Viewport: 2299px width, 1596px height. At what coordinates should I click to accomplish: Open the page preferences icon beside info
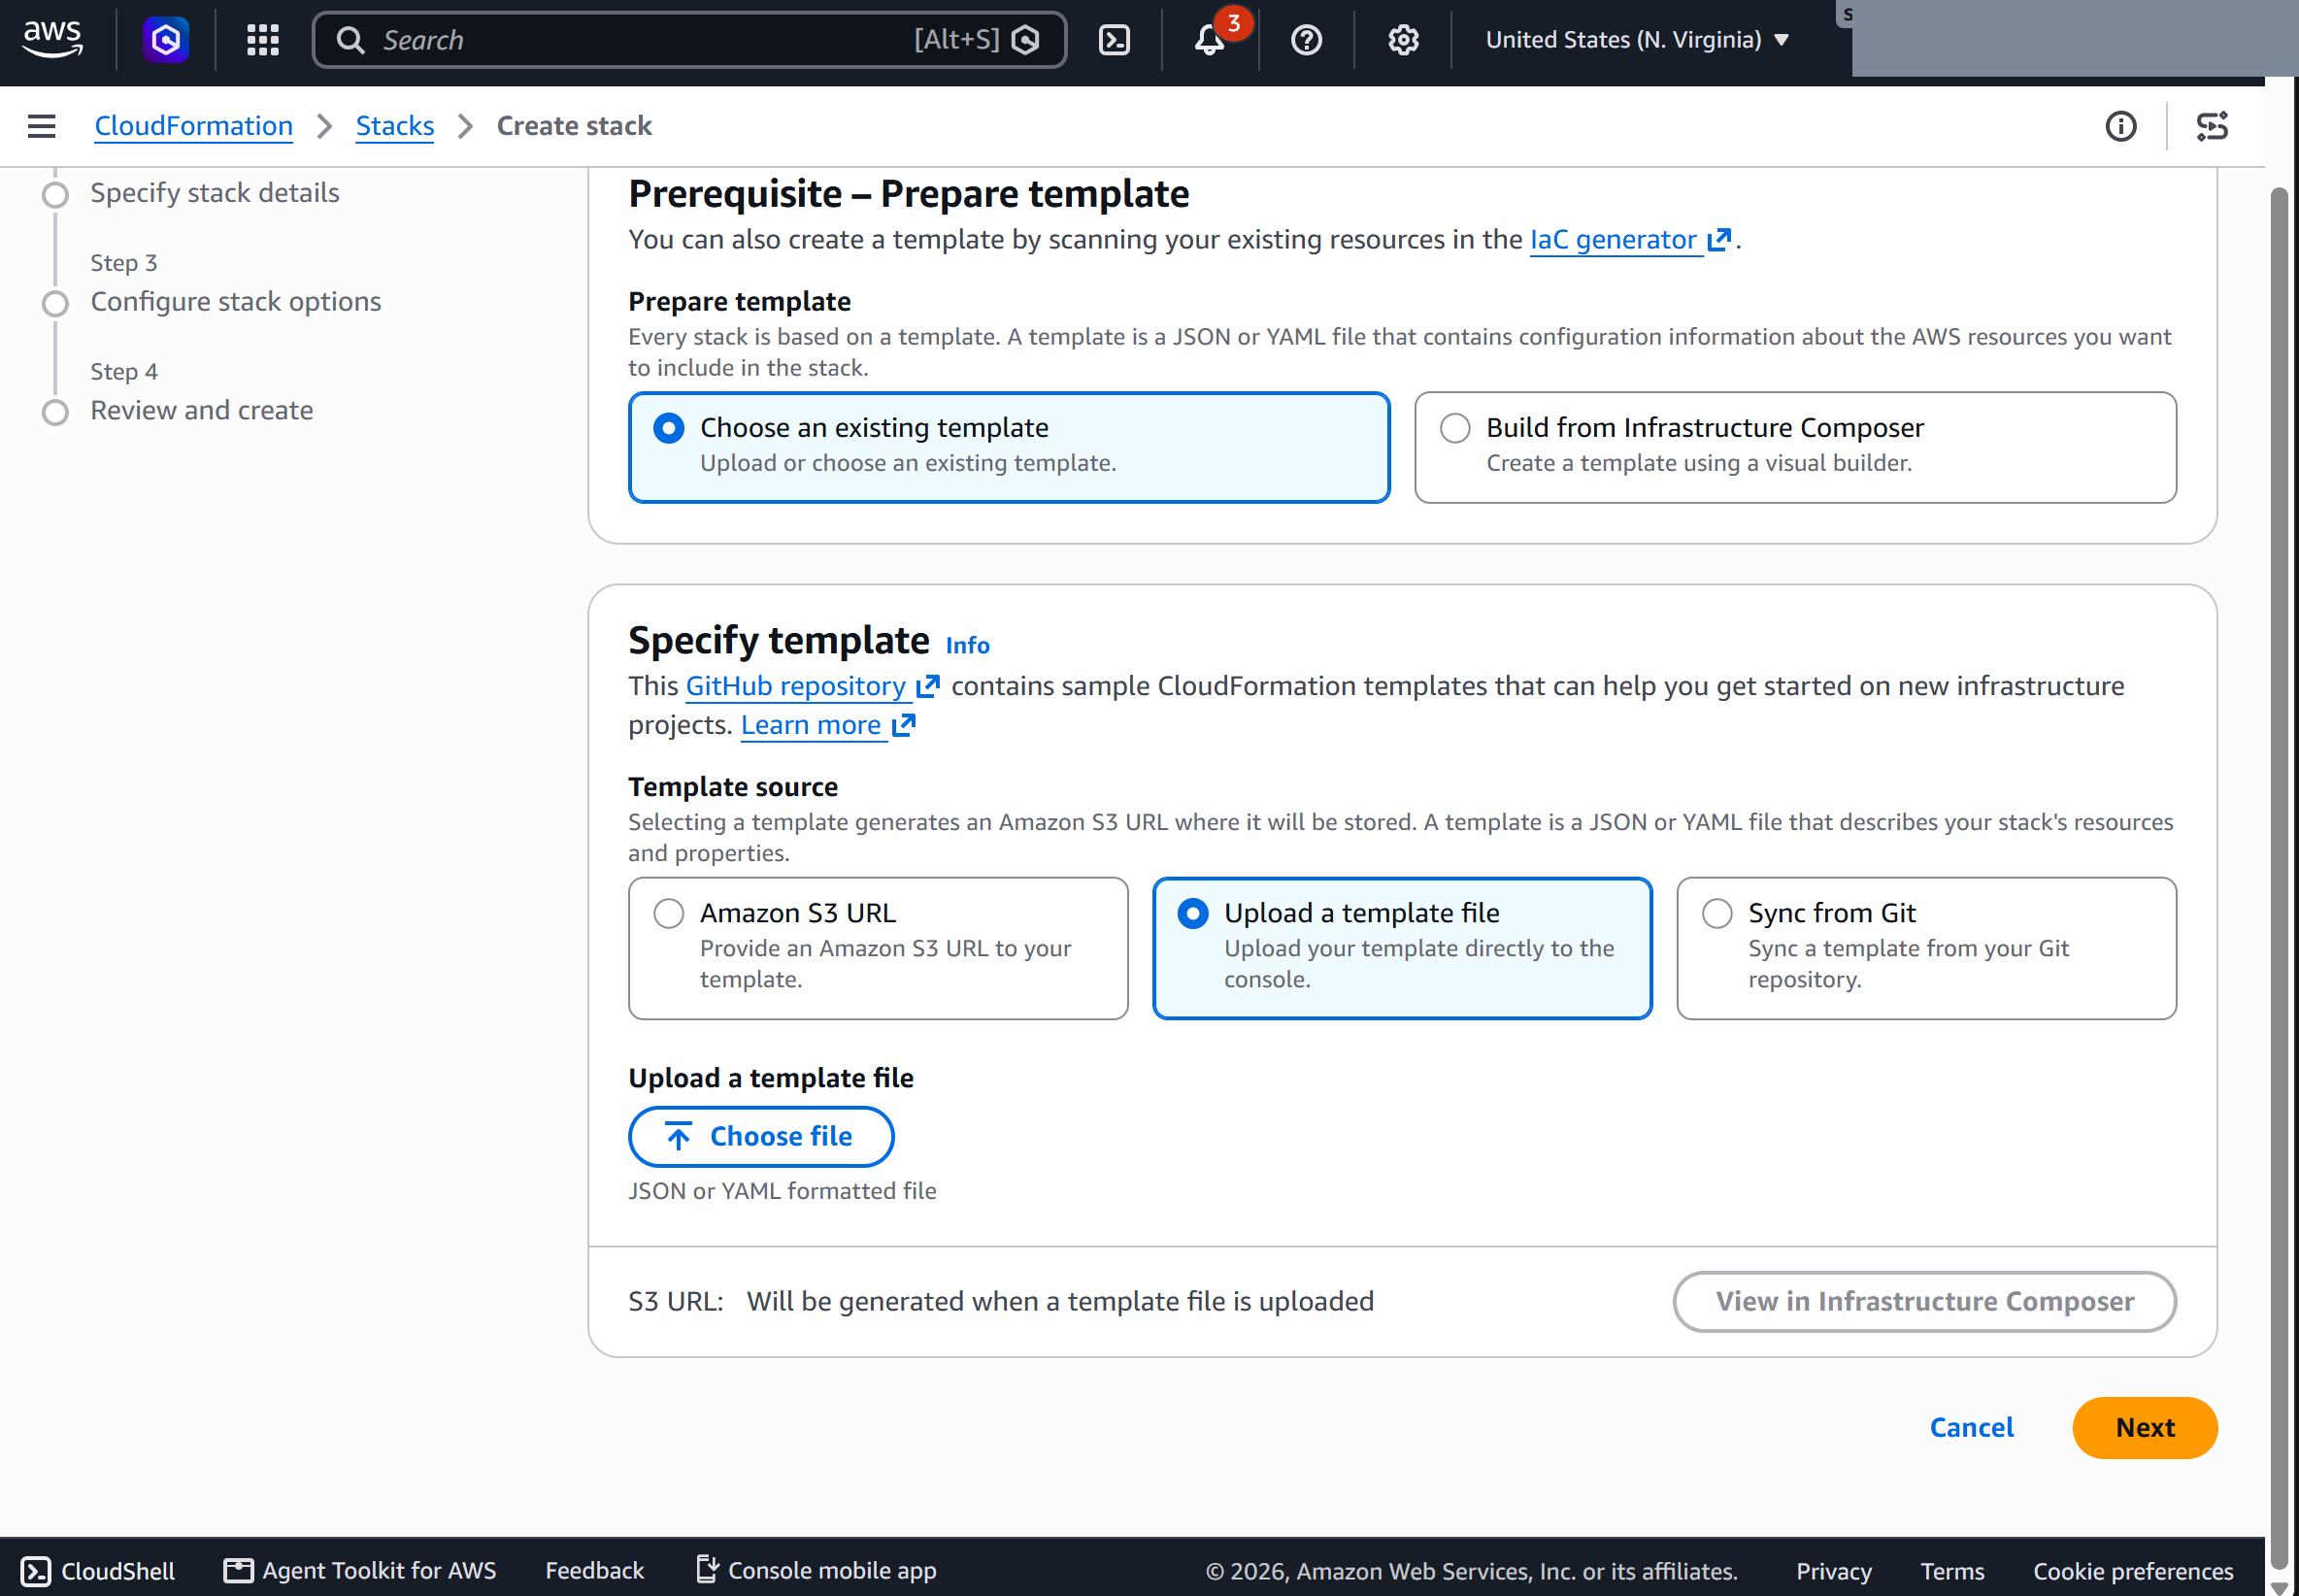pos(2212,126)
